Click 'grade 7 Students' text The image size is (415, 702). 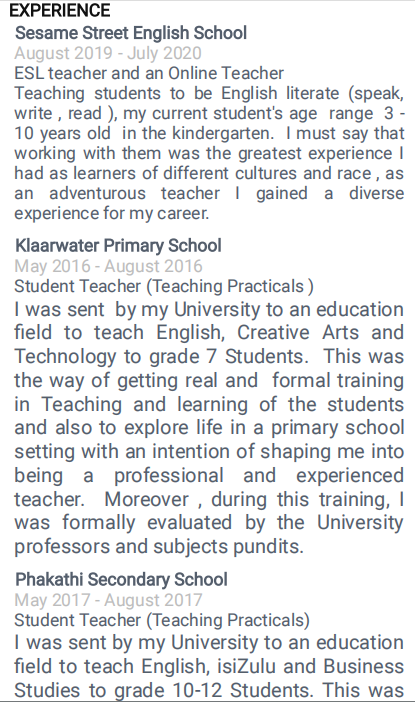[228, 357]
